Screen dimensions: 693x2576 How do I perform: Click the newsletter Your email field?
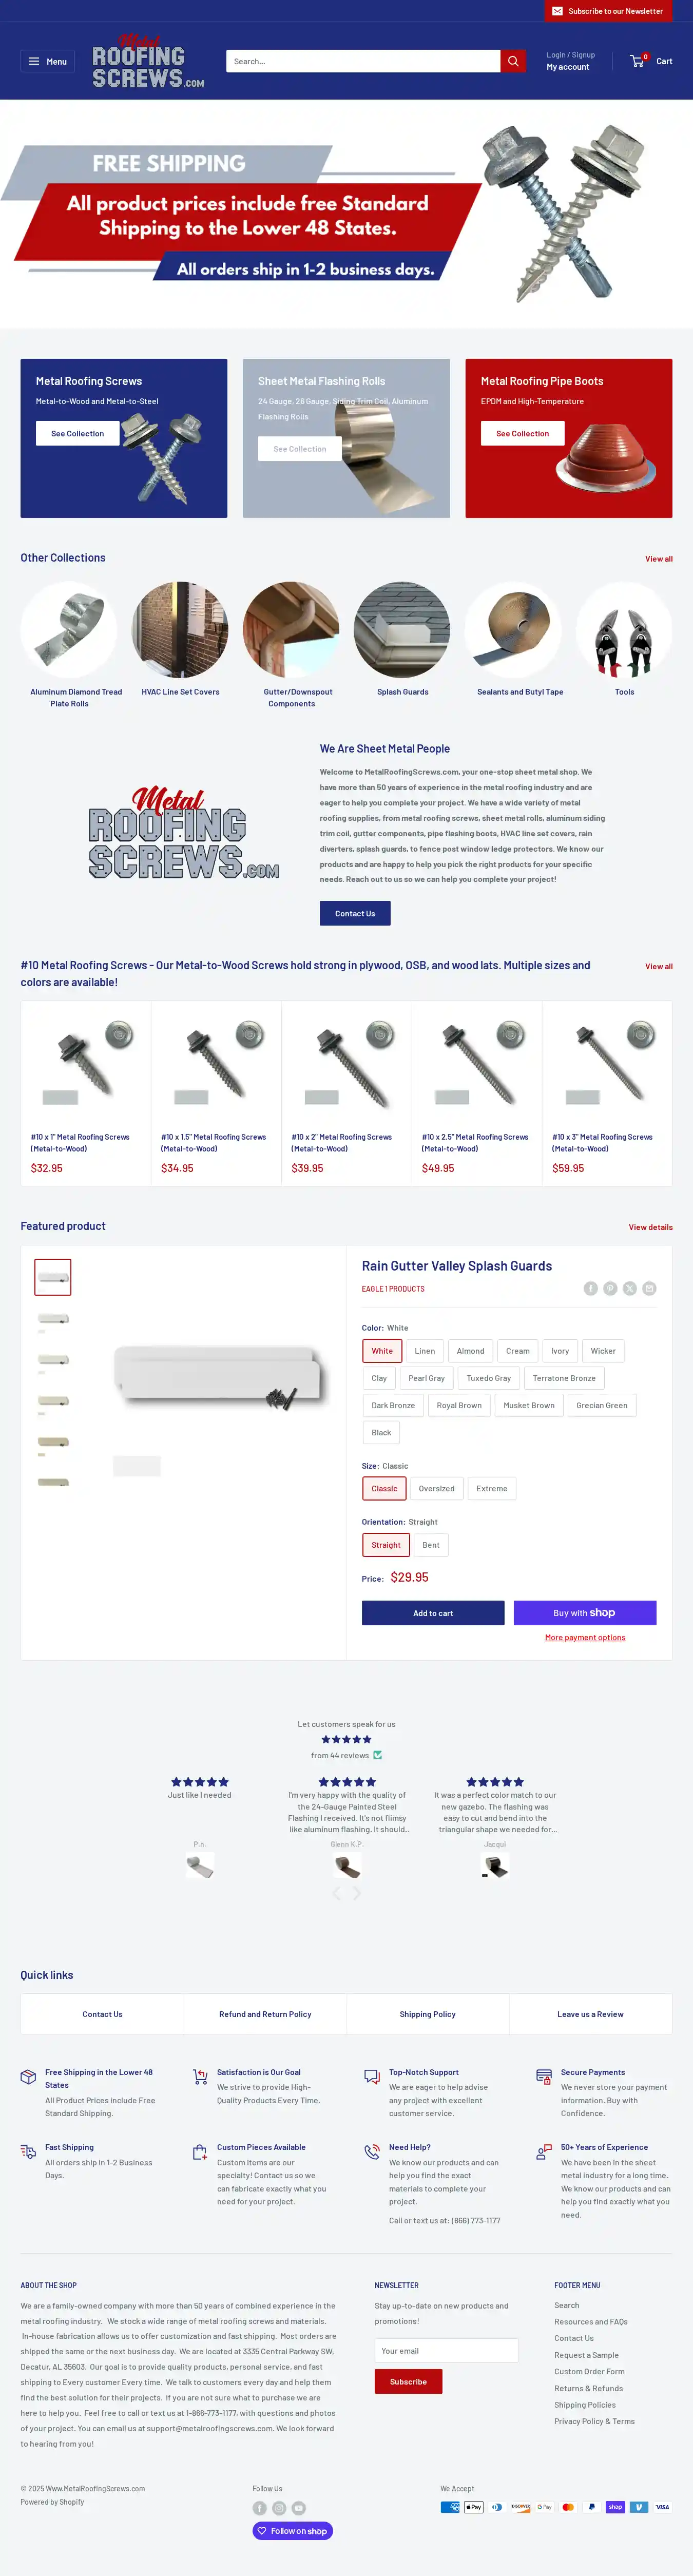pyautogui.click(x=446, y=2350)
